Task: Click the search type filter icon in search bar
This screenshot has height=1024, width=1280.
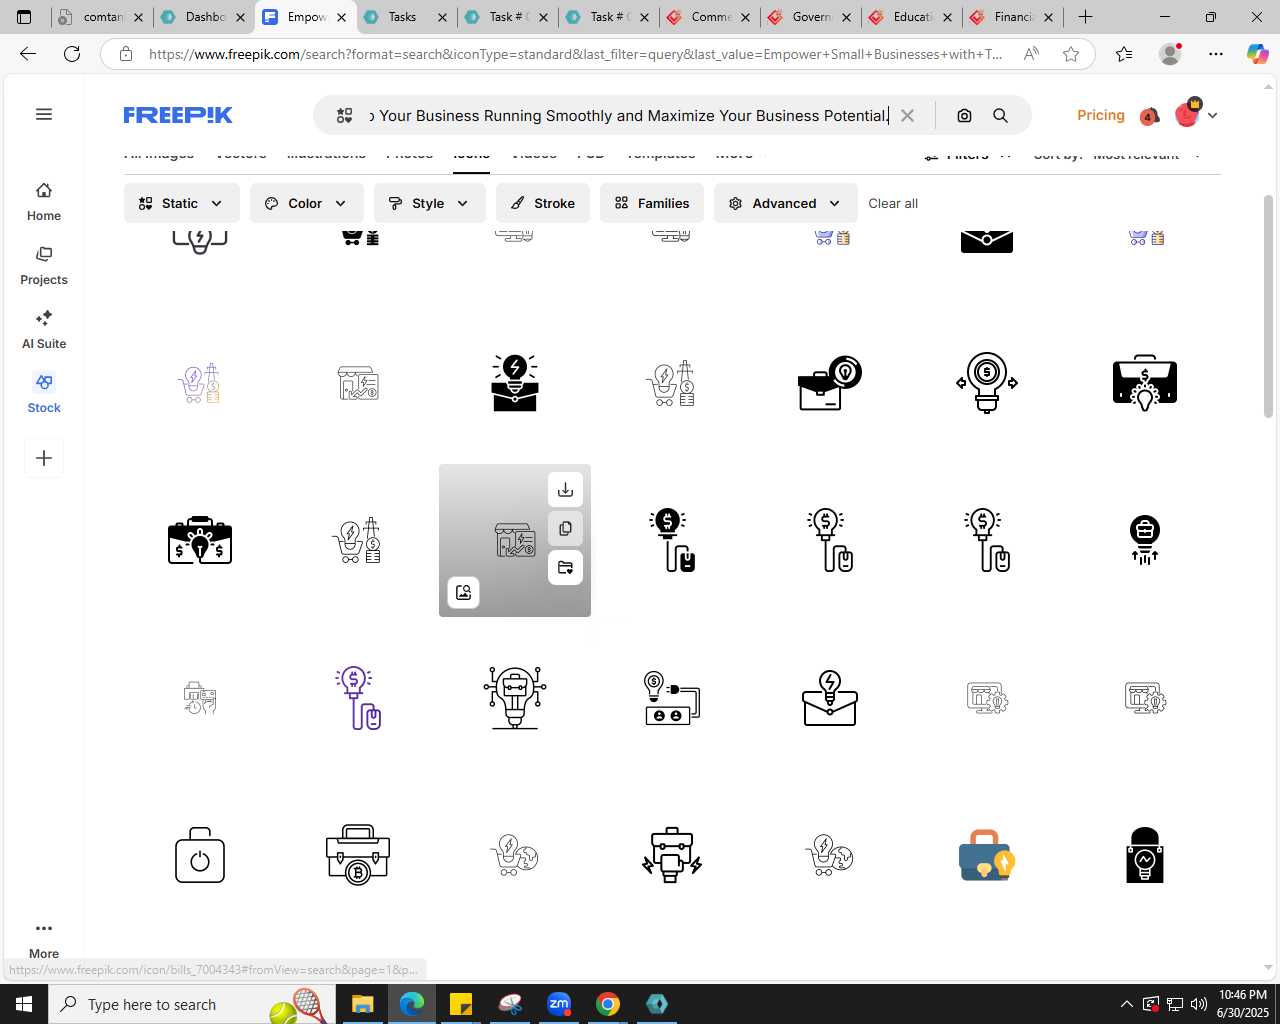Action: click(344, 116)
